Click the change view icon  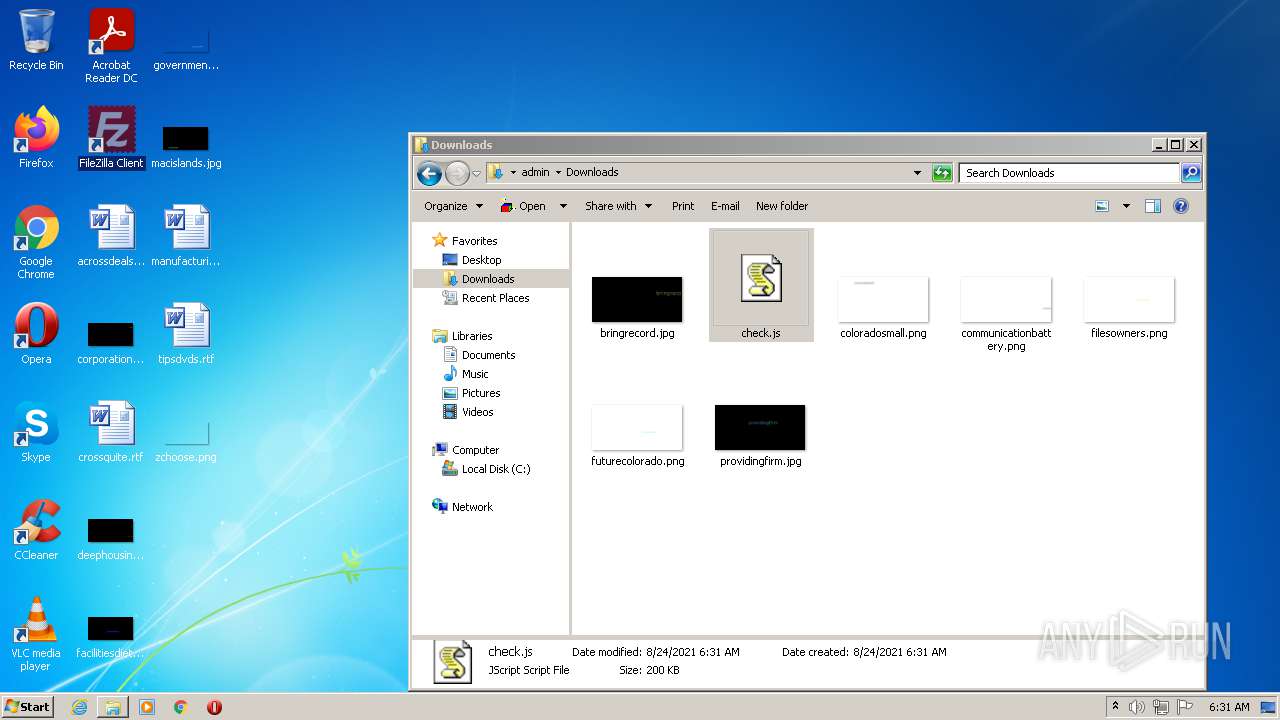click(1102, 206)
